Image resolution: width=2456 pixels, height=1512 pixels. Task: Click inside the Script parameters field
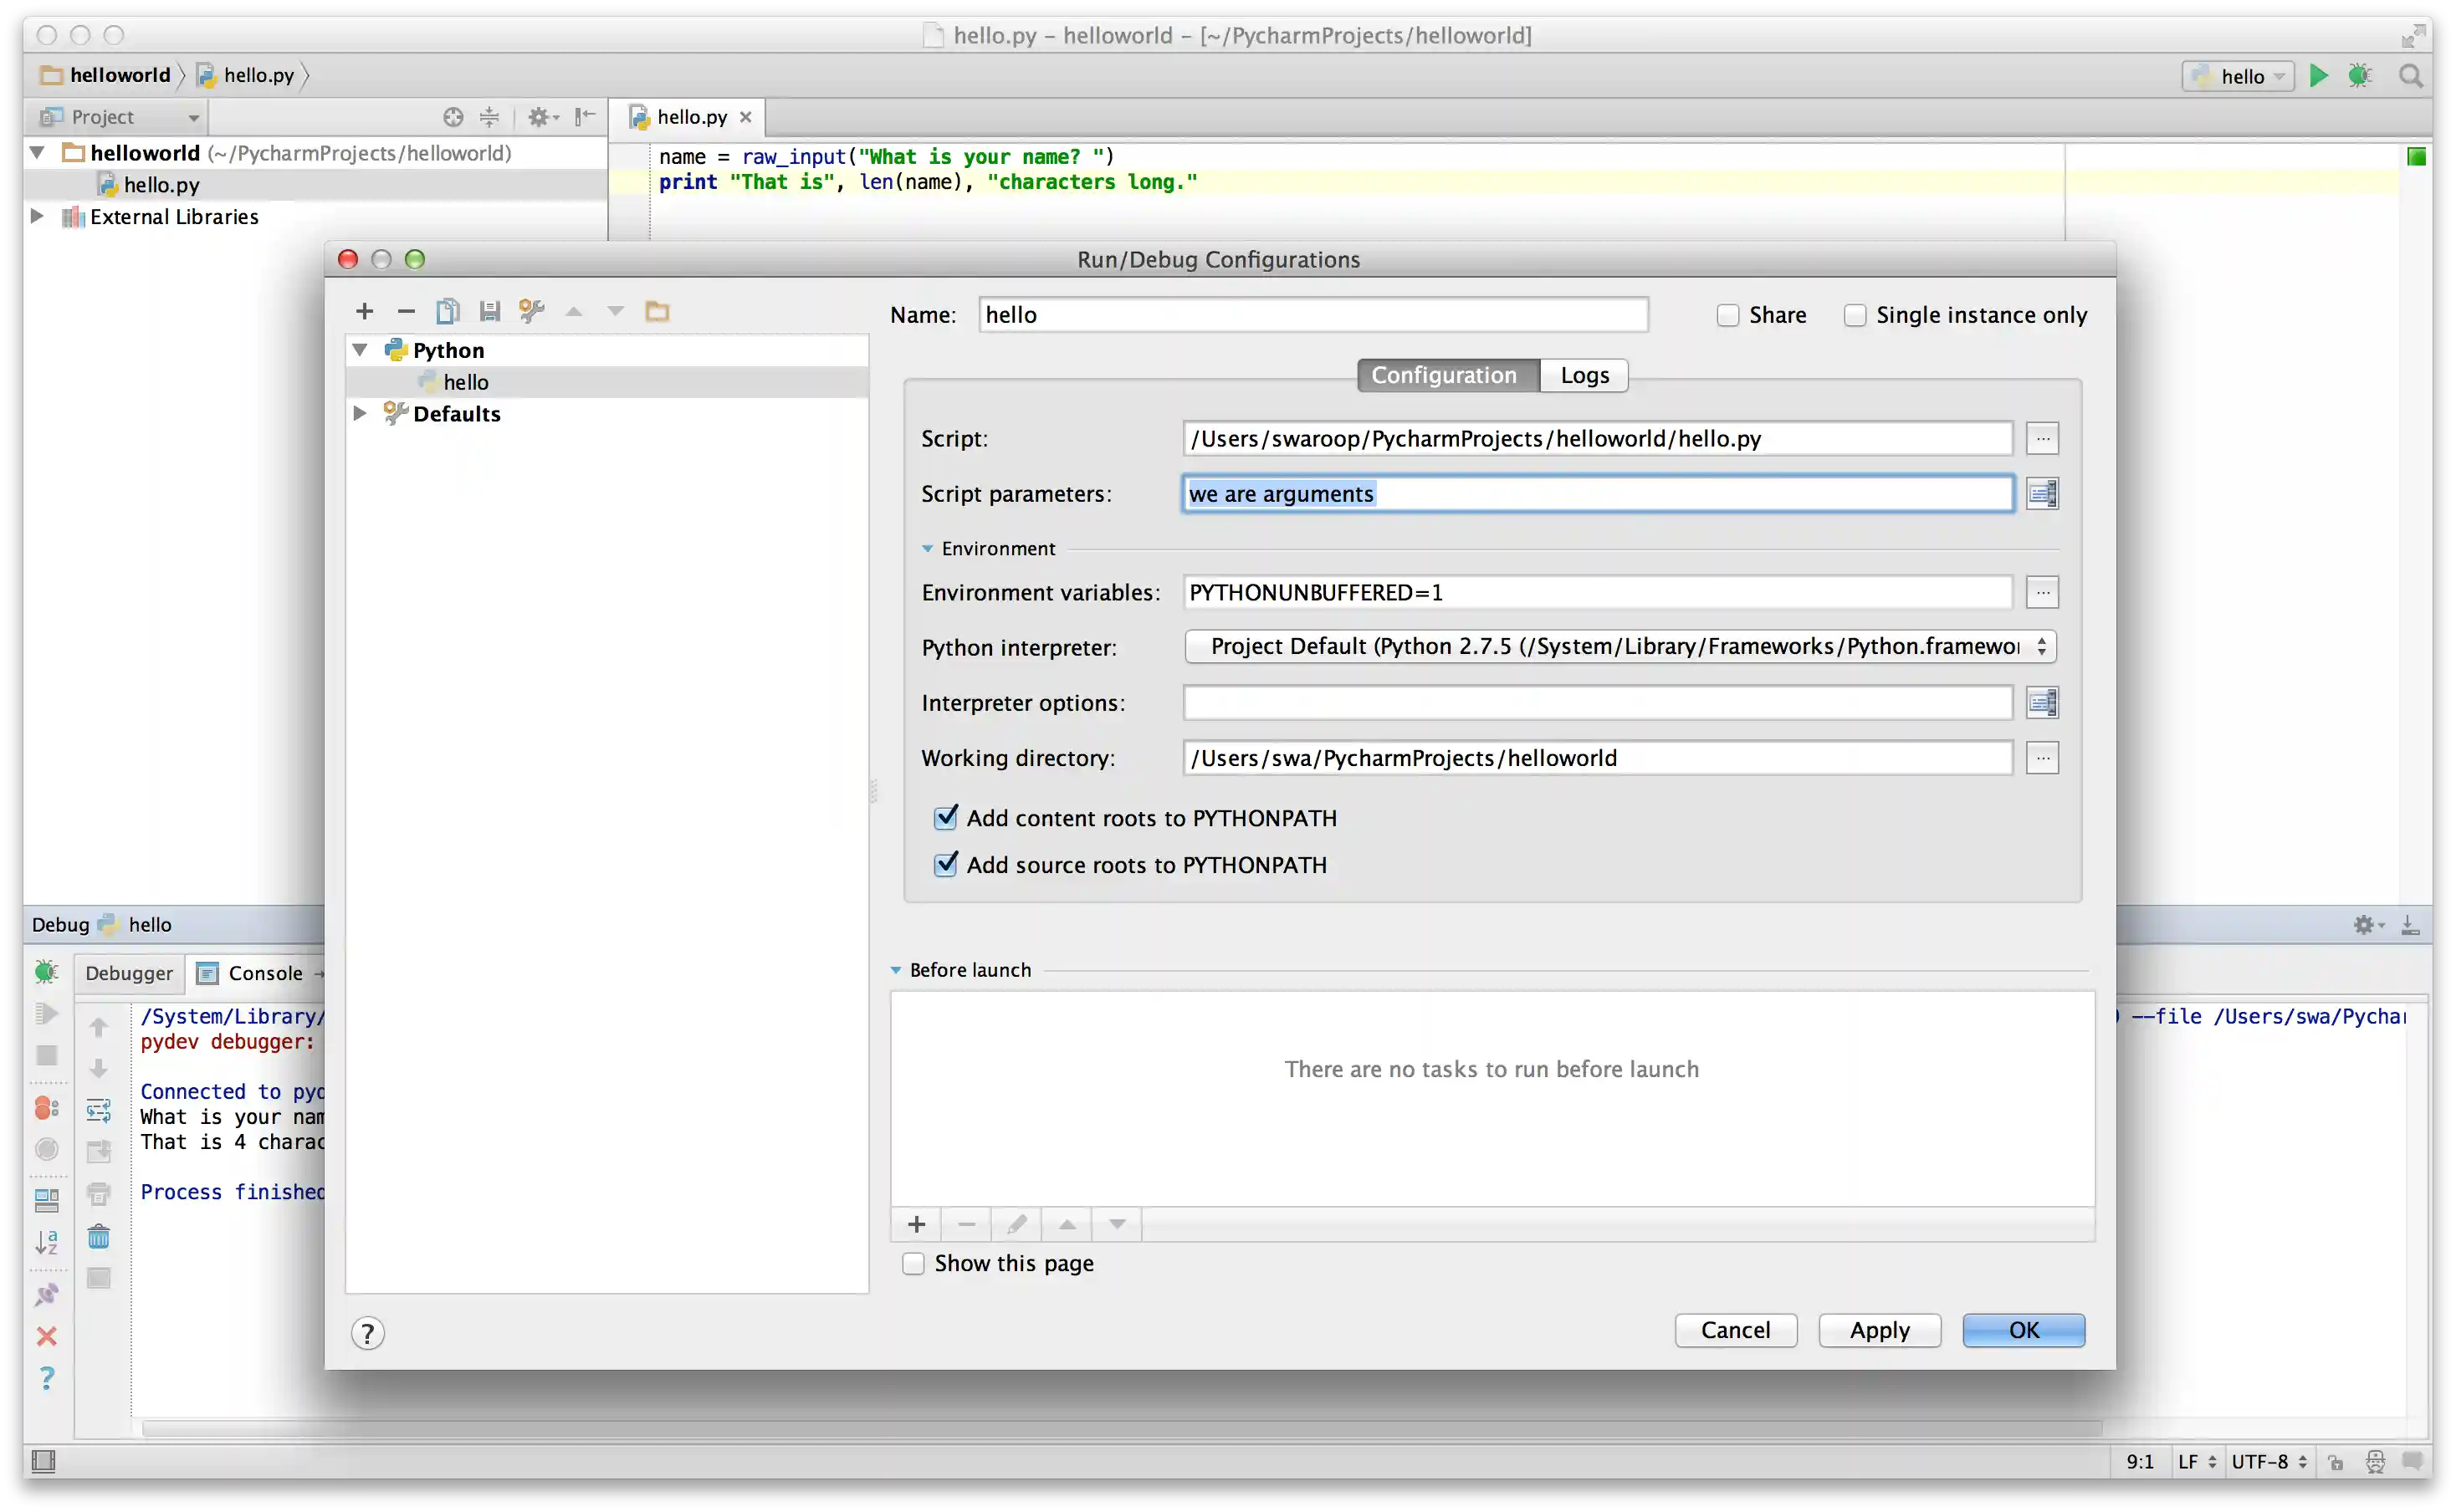tap(1600, 493)
